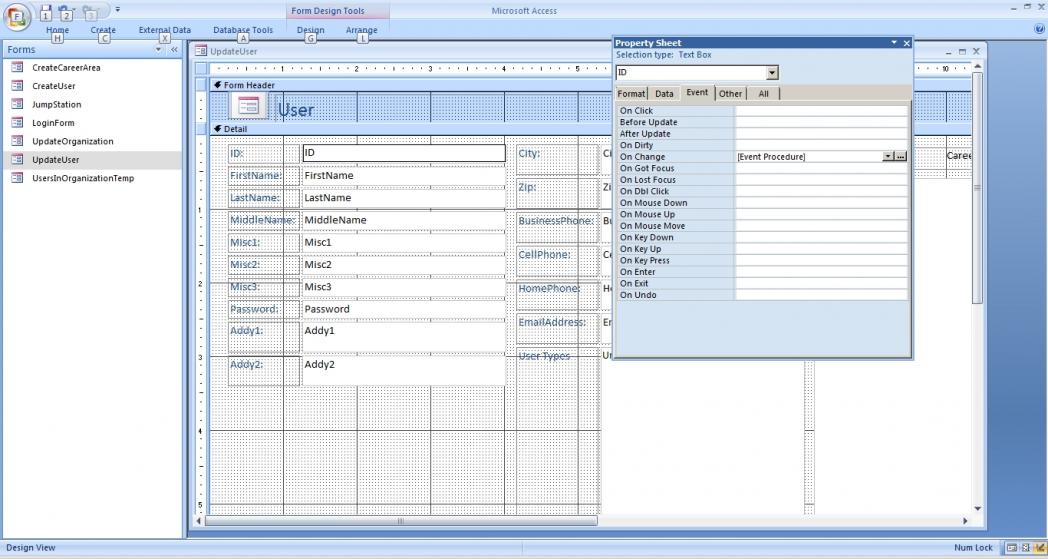Select the User title label in header
Viewport: 1048px width, 559px height.
[296, 110]
